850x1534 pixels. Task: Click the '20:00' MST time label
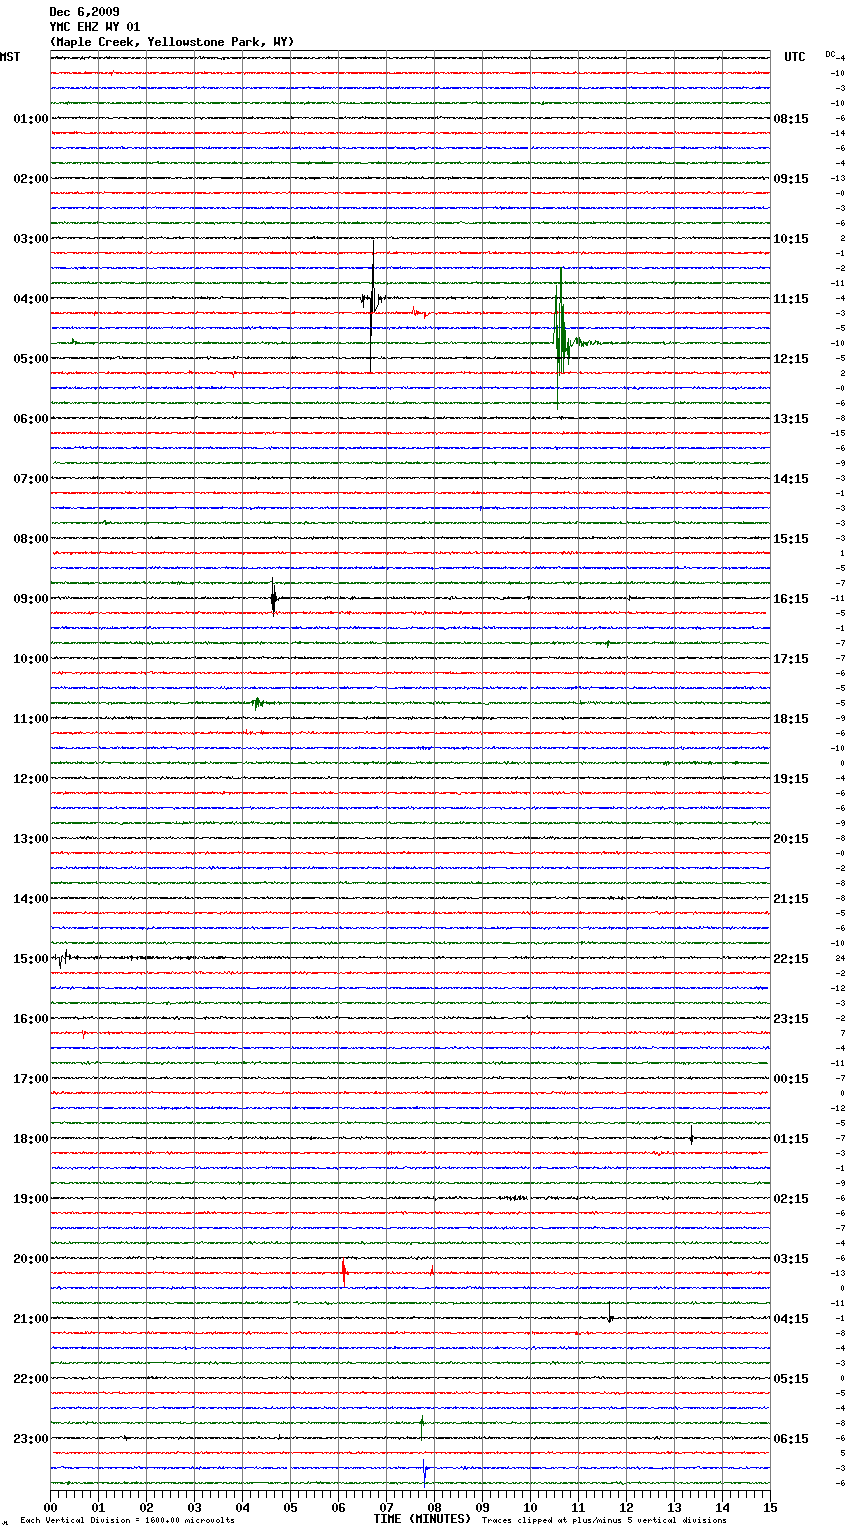31,1259
